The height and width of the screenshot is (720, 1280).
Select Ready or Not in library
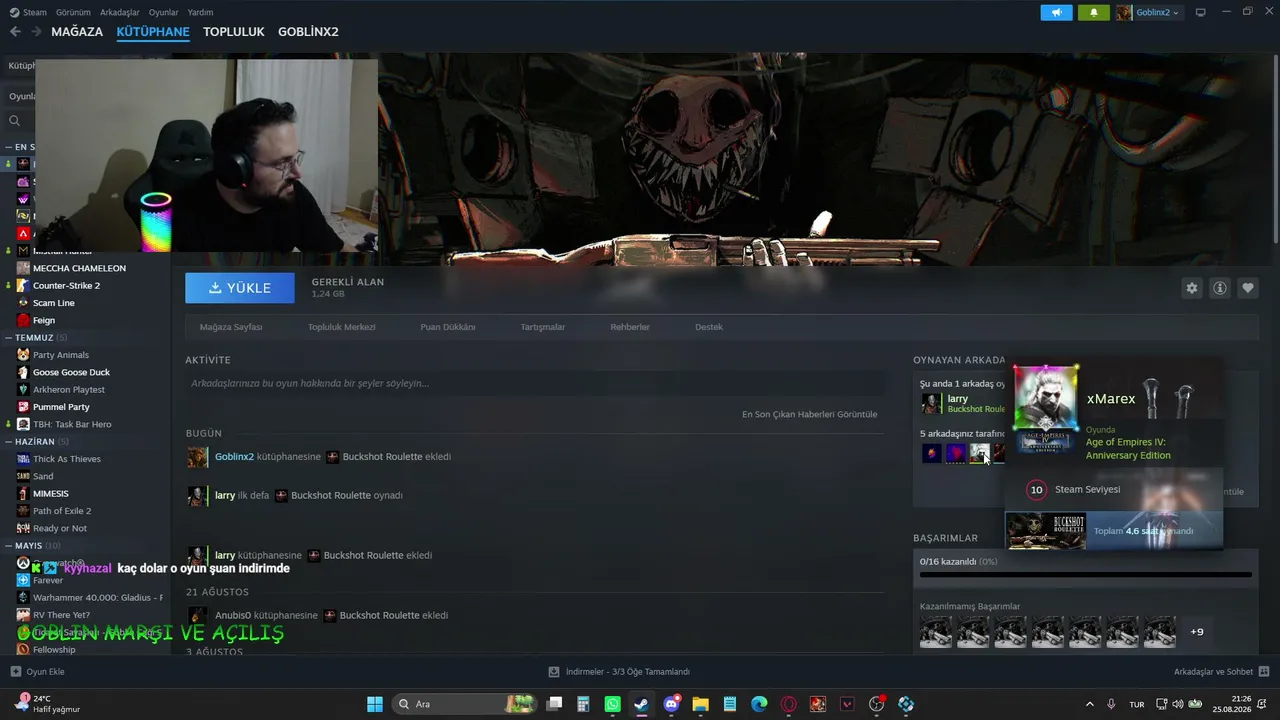(60, 528)
